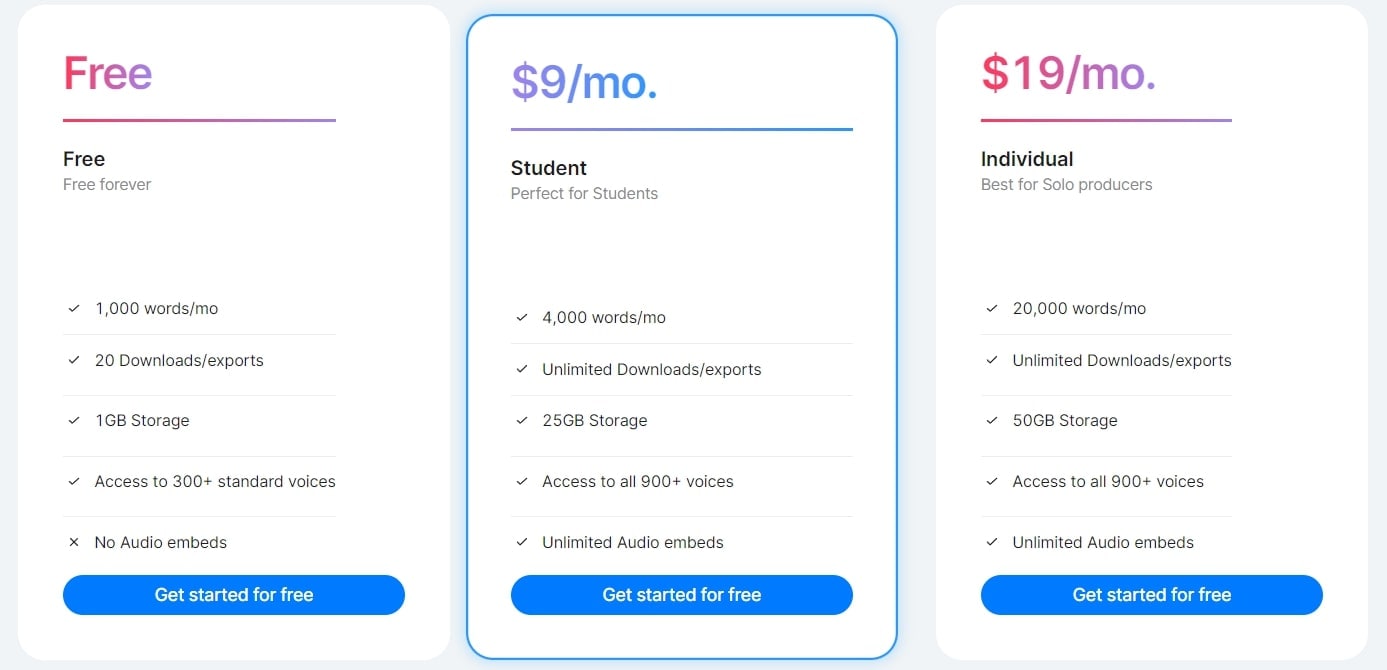Click Get started for free under Free plan

point(234,595)
